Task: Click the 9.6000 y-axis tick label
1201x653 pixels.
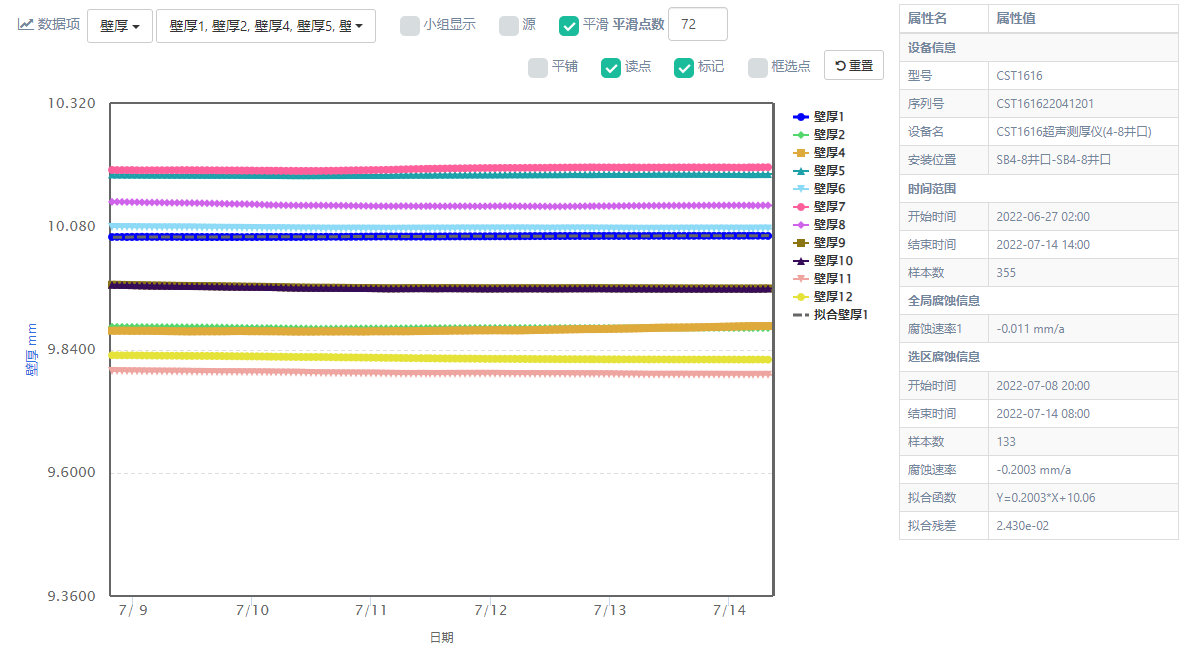Action: [x=71, y=473]
